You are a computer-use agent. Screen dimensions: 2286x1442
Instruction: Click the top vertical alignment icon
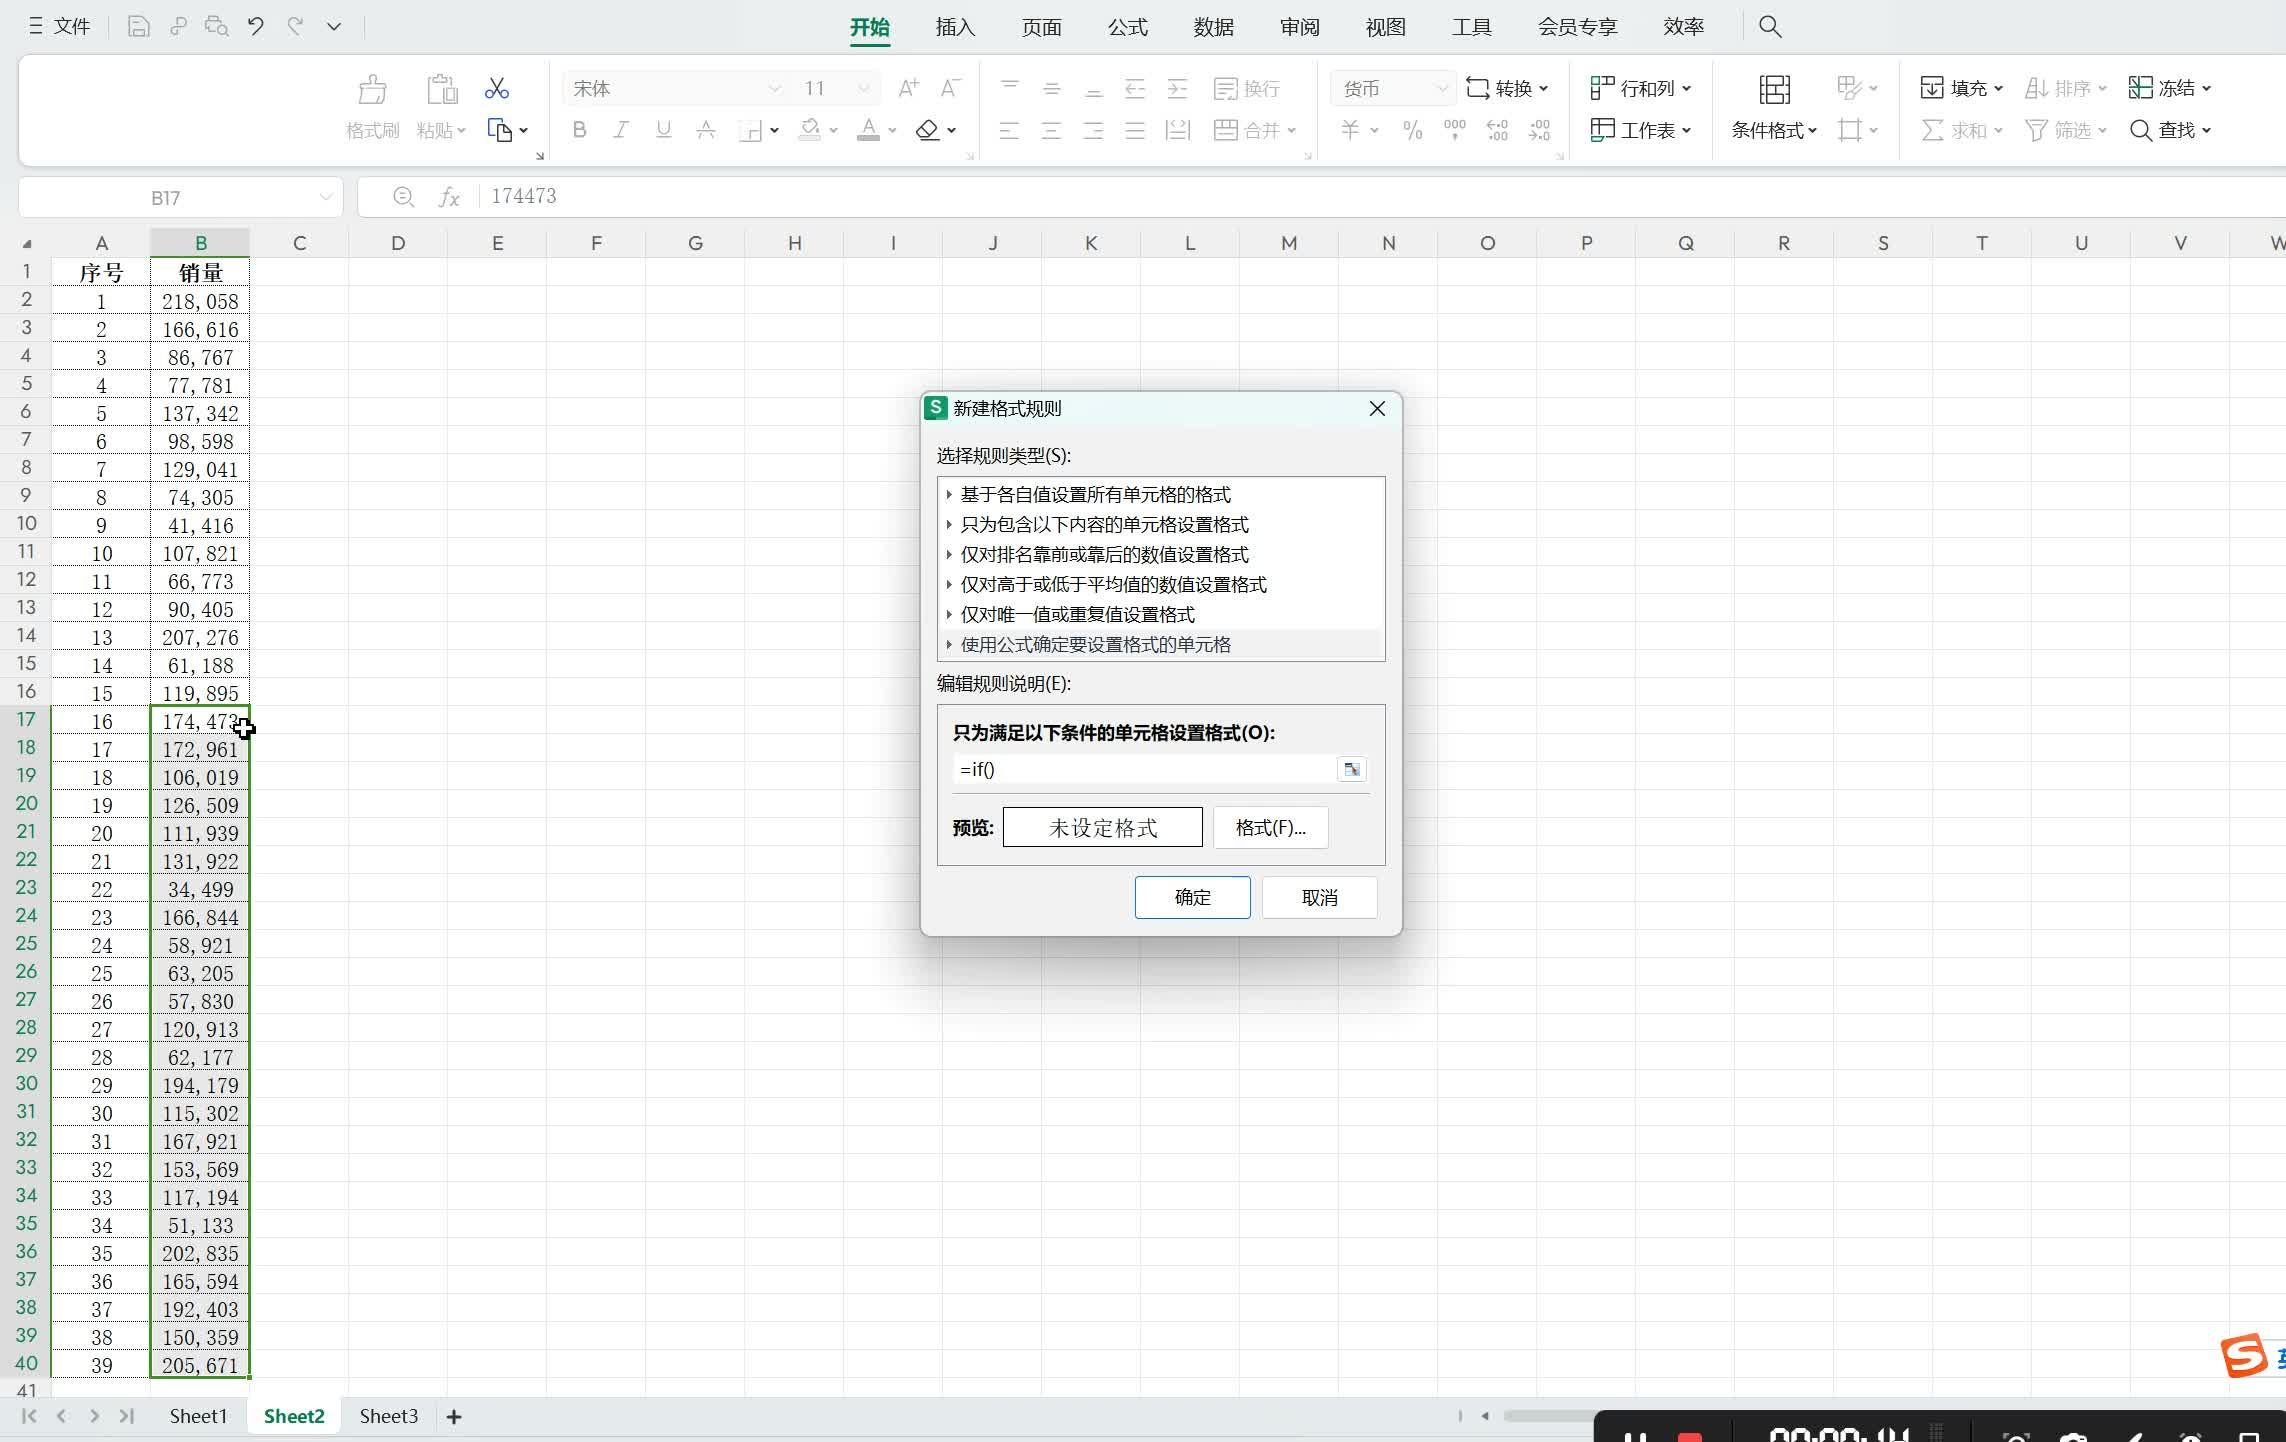[1010, 88]
